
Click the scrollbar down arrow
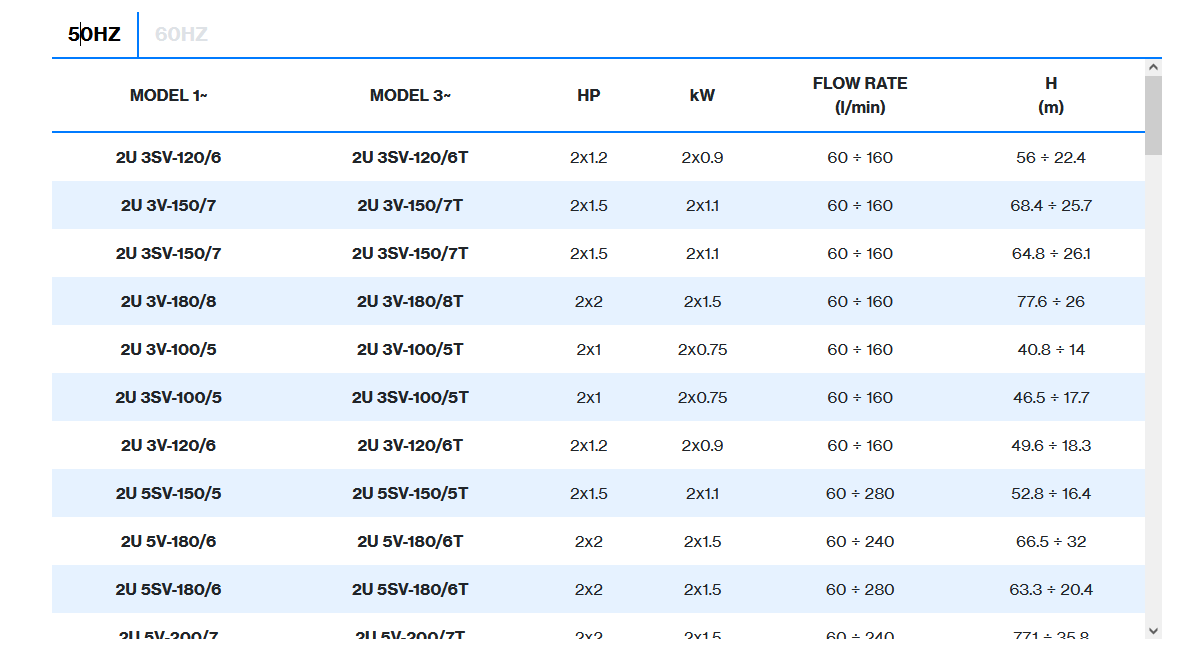click(1153, 630)
